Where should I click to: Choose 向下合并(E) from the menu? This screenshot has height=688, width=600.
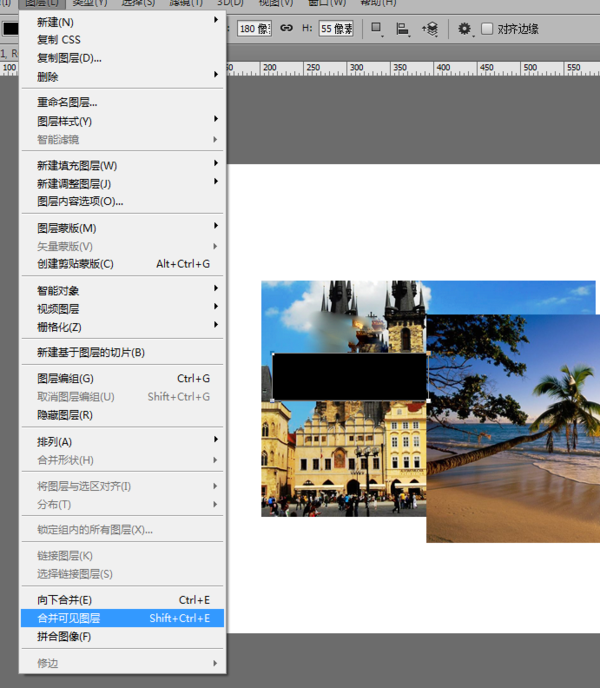[122, 600]
